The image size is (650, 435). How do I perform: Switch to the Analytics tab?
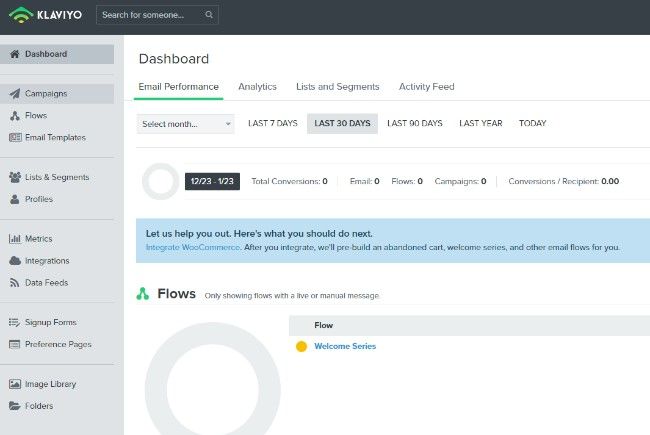257,87
